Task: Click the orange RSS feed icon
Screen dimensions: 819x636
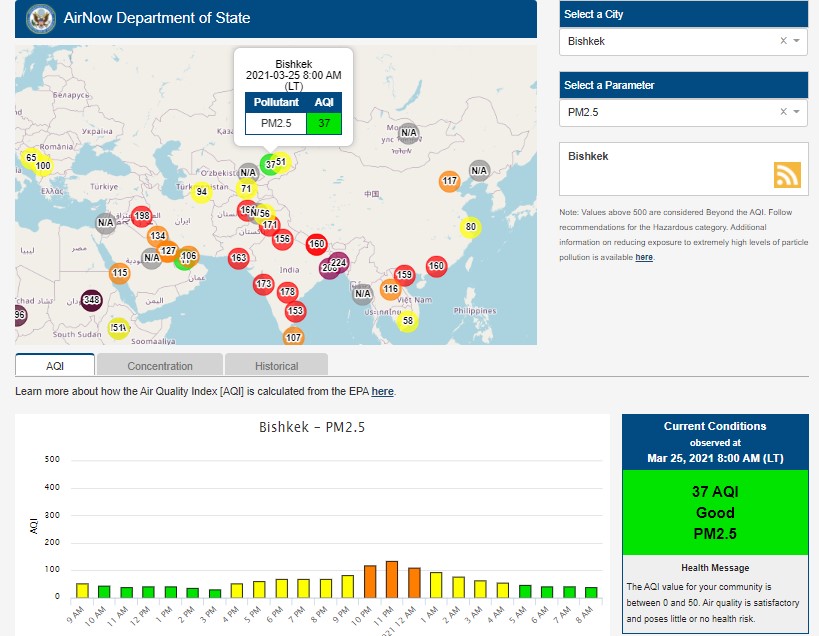Action: pyautogui.click(x=787, y=174)
